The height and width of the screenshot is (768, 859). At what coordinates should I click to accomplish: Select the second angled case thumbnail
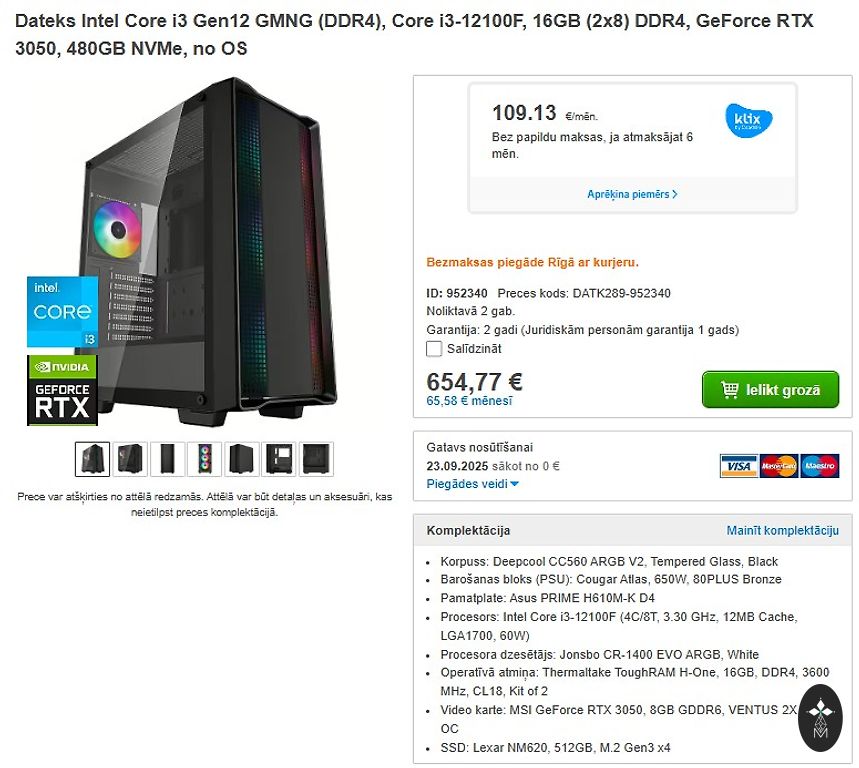tap(130, 458)
